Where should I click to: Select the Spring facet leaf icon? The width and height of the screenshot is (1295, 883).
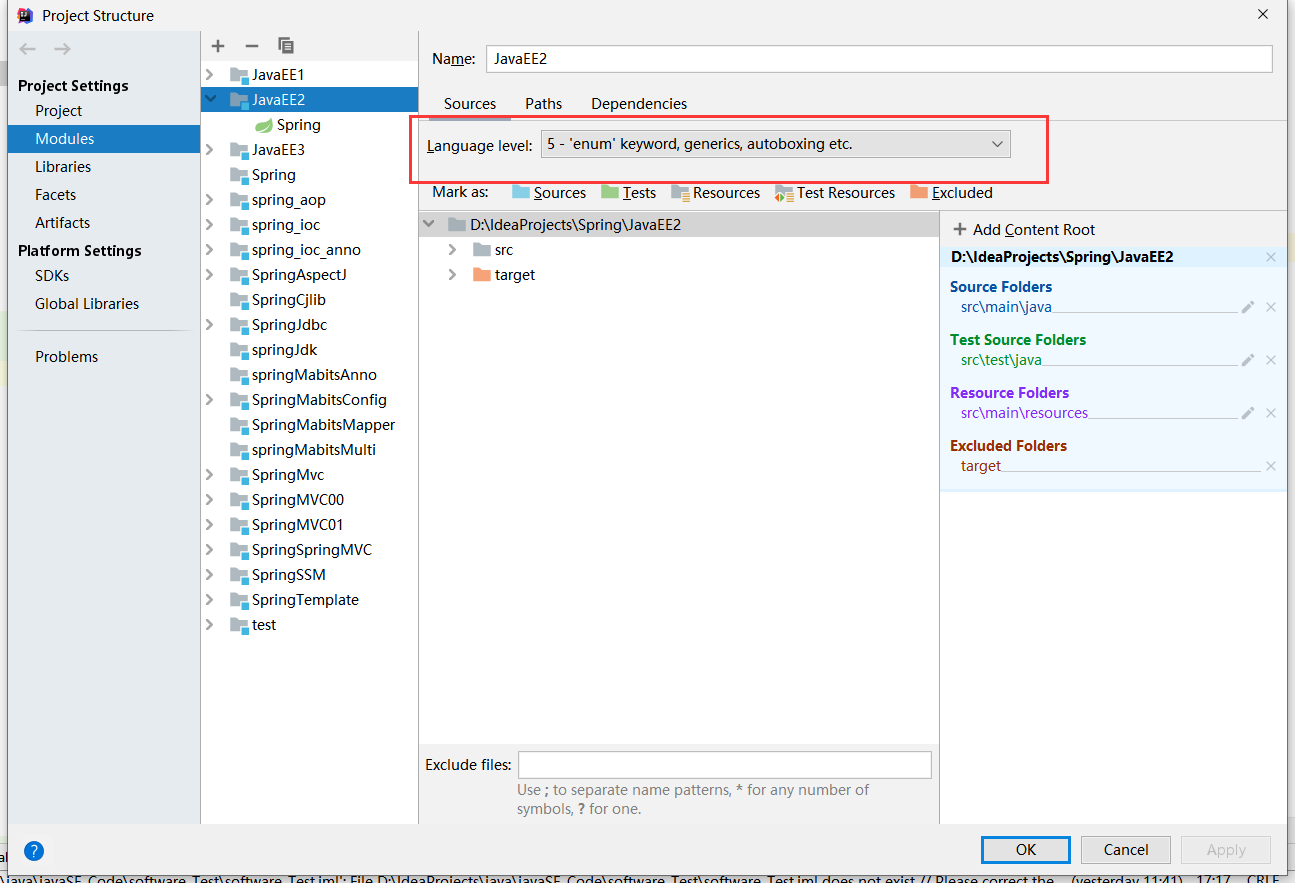tap(264, 125)
